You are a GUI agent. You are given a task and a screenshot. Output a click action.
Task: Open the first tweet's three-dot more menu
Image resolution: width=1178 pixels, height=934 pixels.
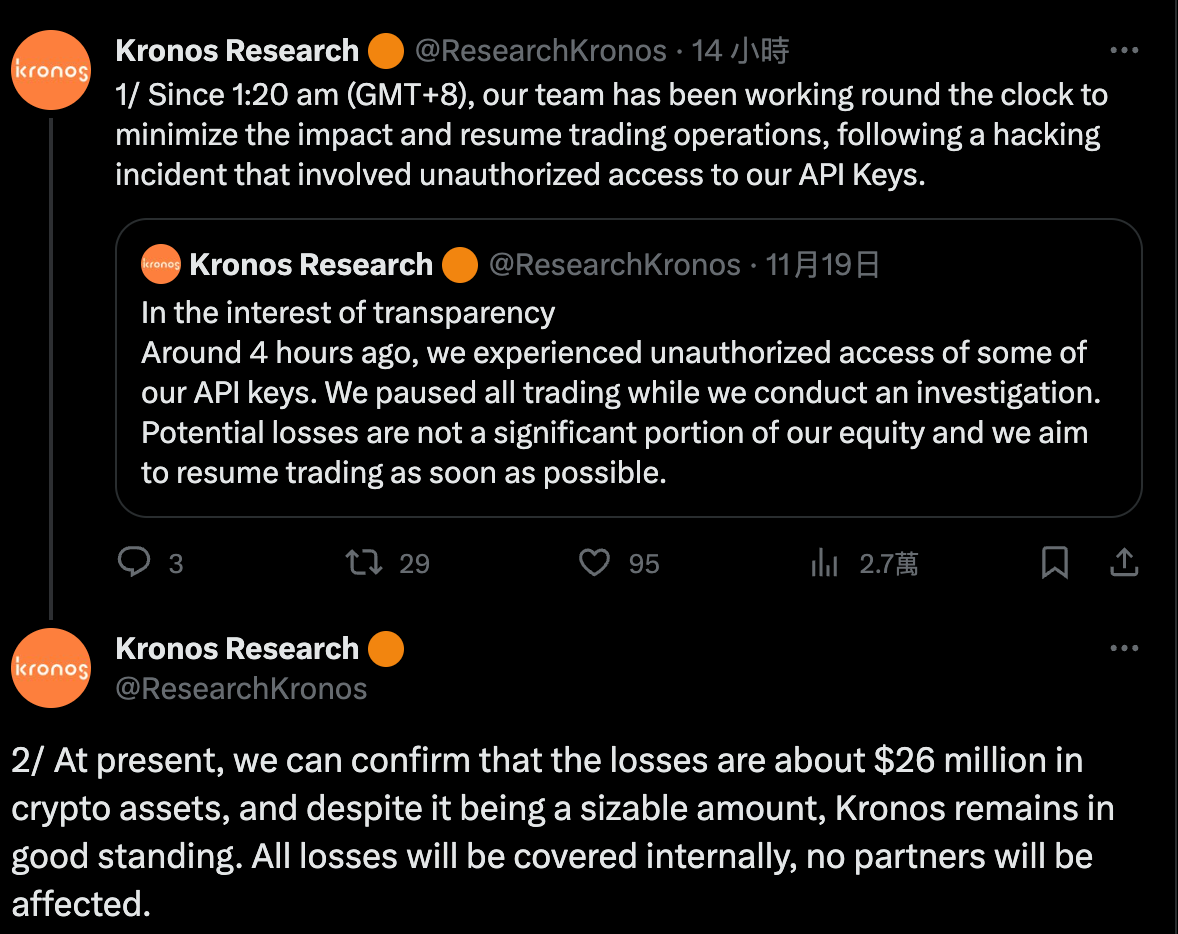coord(1125,50)
